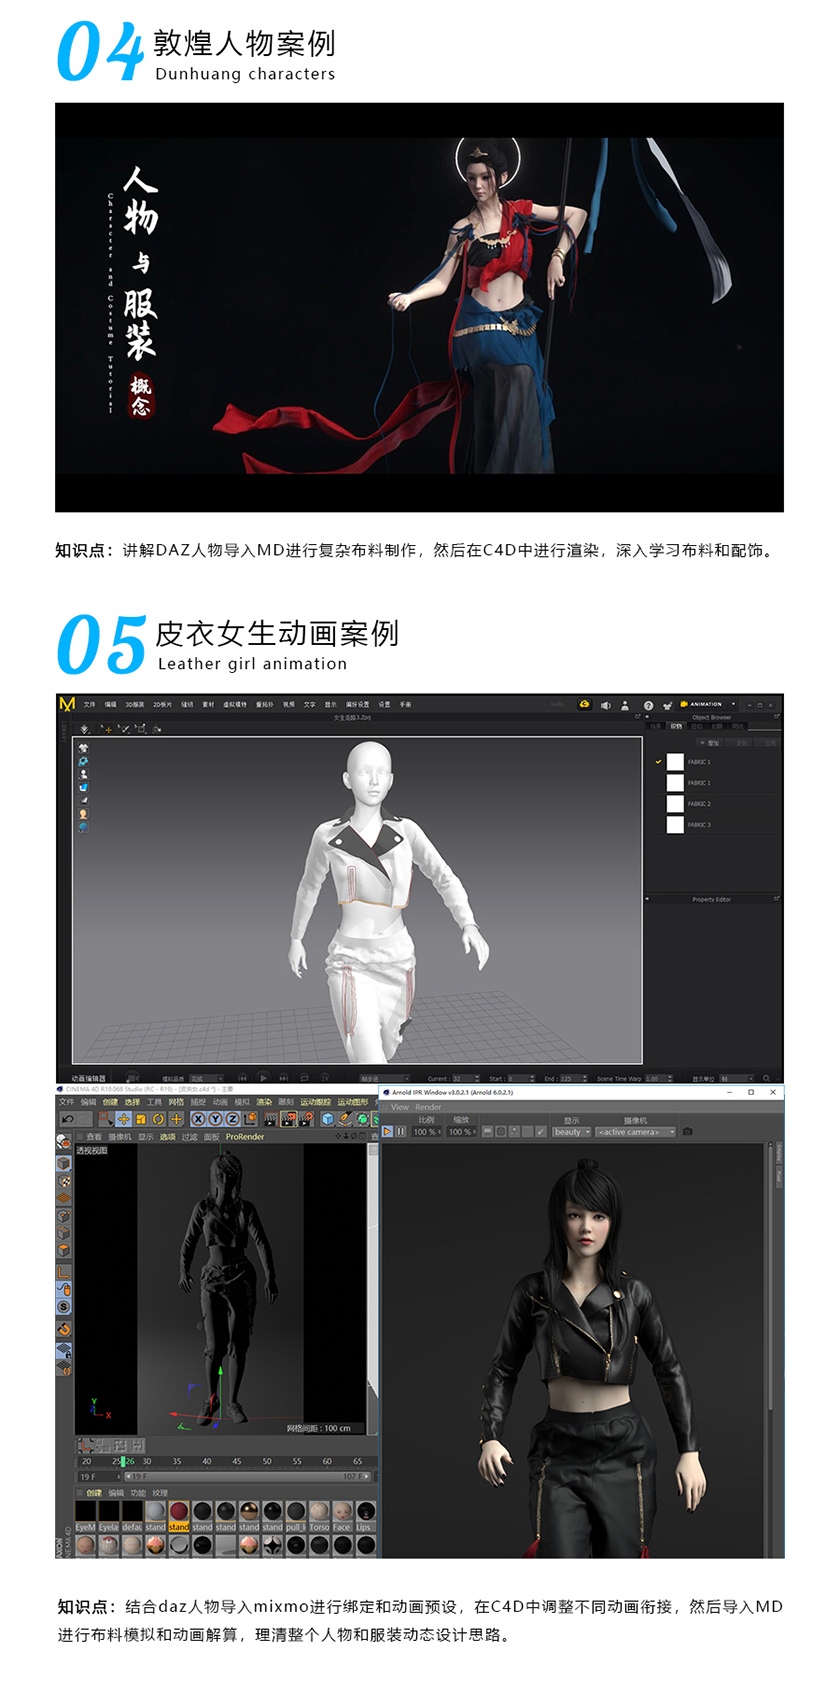Select the Cinema 4D move tool
Viewport: 840px width, 1694px height.
pos(123,1119)
